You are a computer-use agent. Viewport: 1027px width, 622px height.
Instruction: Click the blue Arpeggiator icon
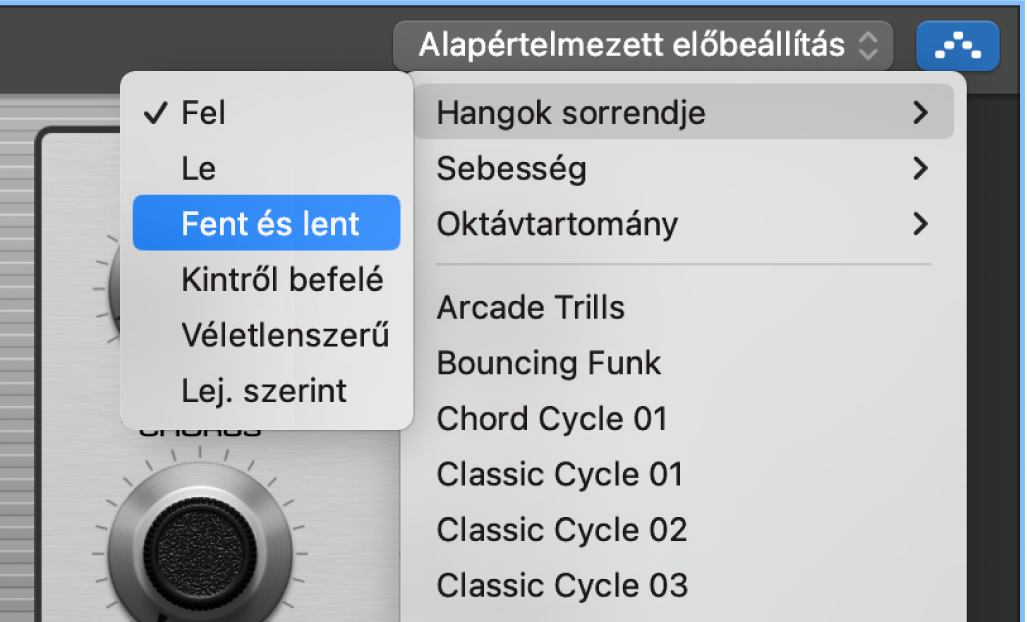pos(957,45)
